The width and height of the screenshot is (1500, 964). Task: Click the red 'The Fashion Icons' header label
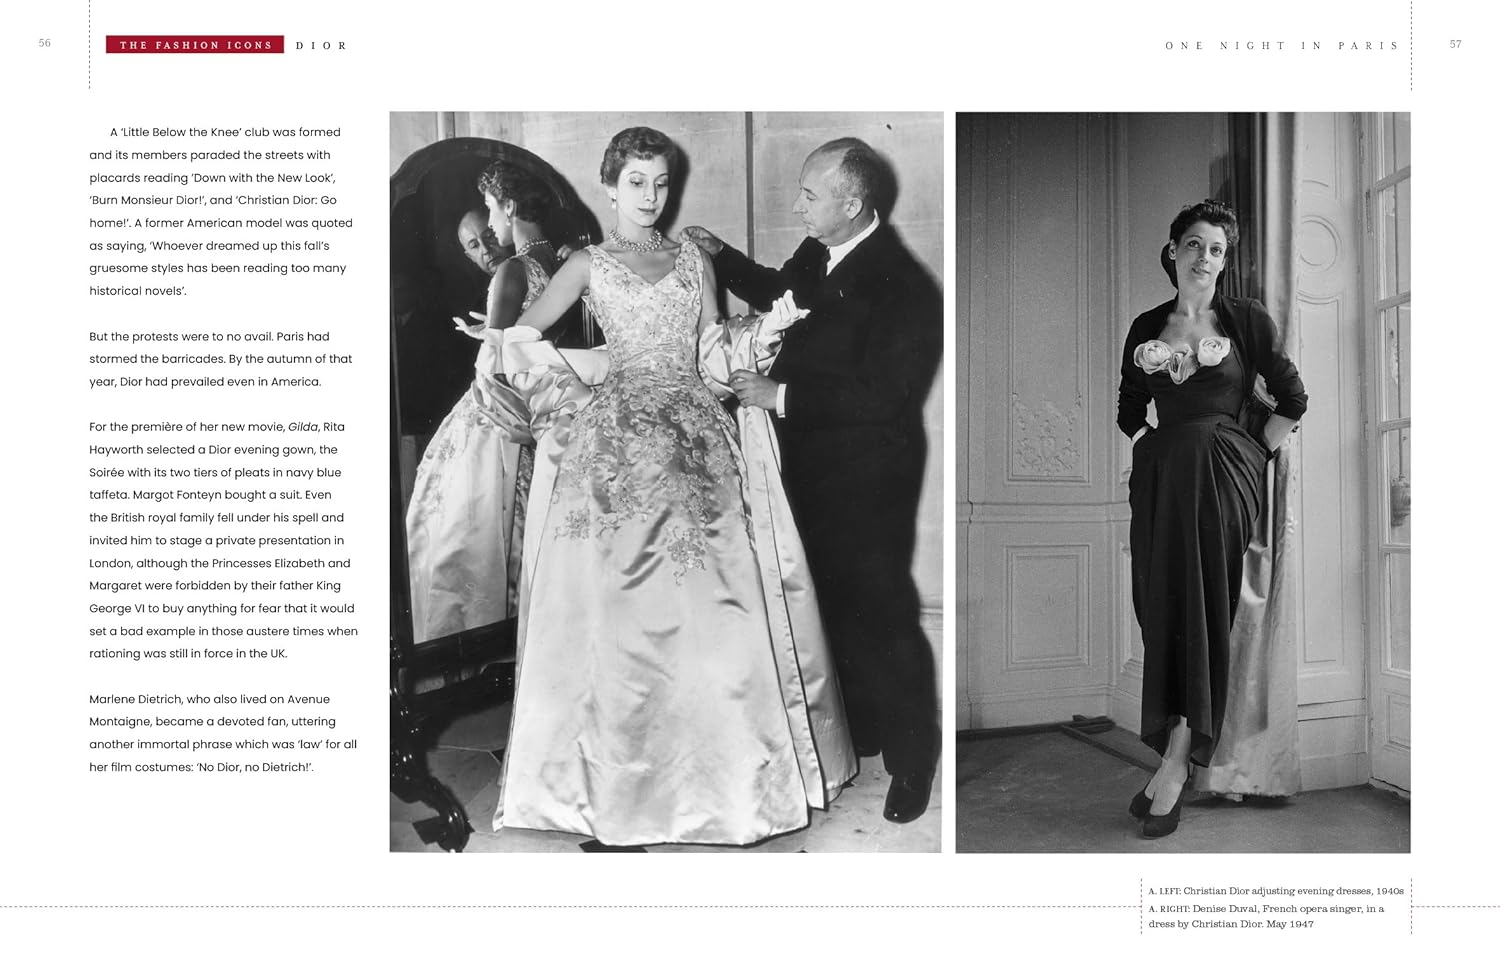tap(195, 45)
